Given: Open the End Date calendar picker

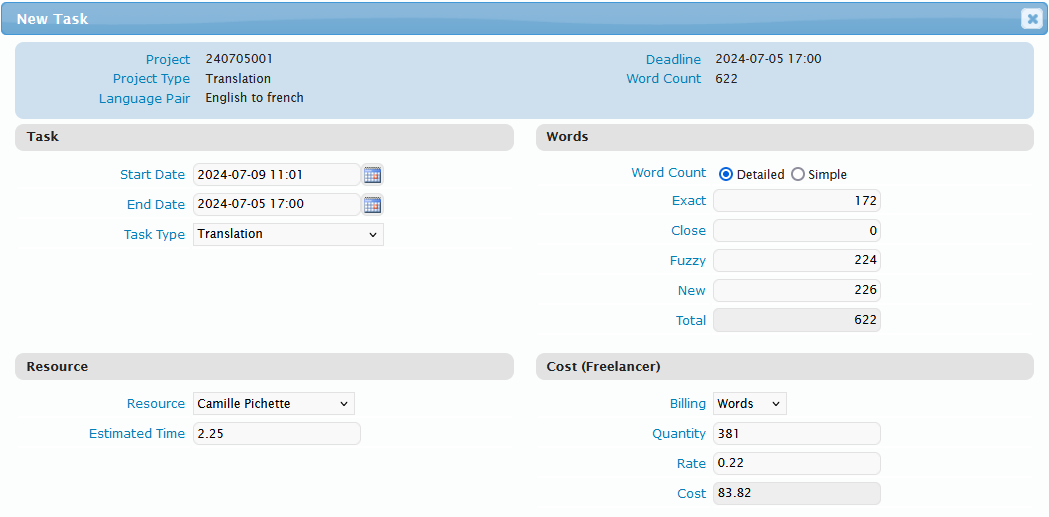Looking at the screenshot, I should (x=372, y=205).
